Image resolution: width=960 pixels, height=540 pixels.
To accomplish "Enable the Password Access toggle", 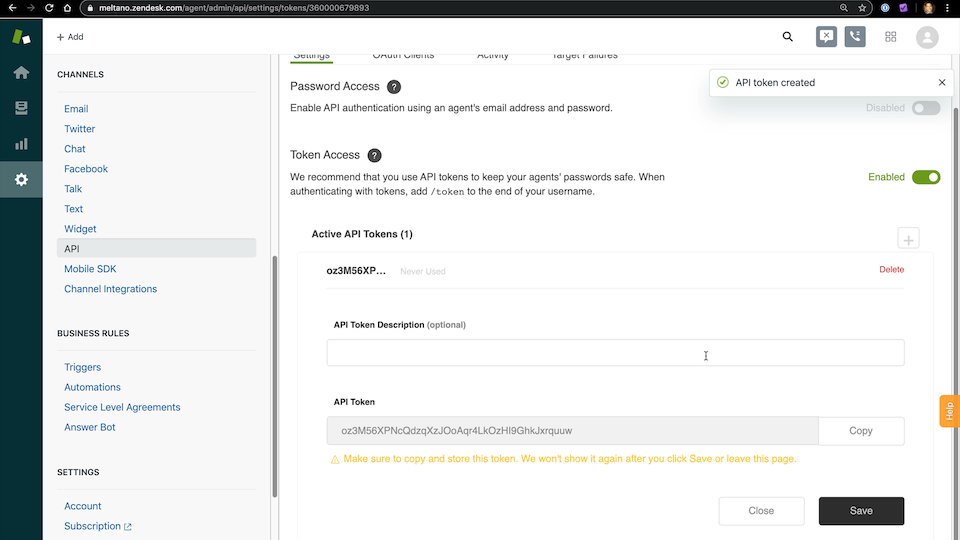I will click(x=926, y=108).
